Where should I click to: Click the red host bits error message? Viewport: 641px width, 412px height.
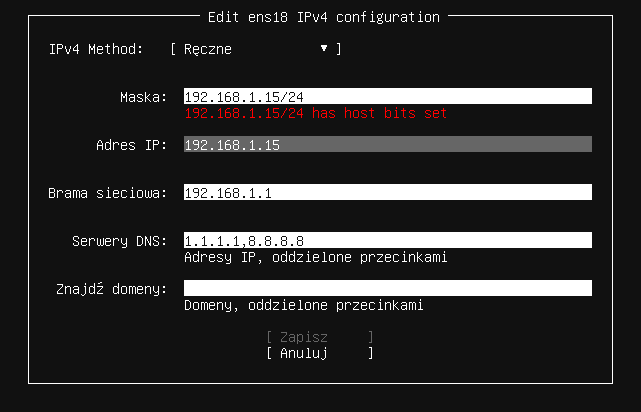click(315, 114)
